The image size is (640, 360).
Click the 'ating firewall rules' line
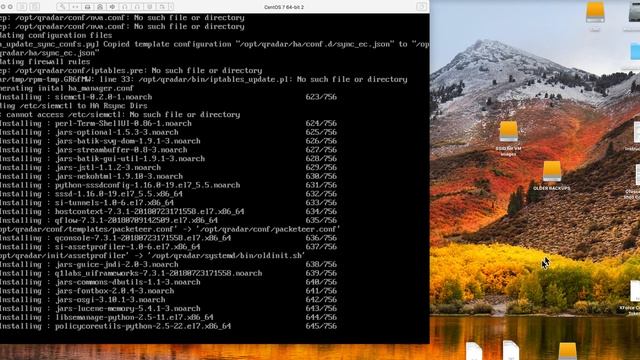45,62
